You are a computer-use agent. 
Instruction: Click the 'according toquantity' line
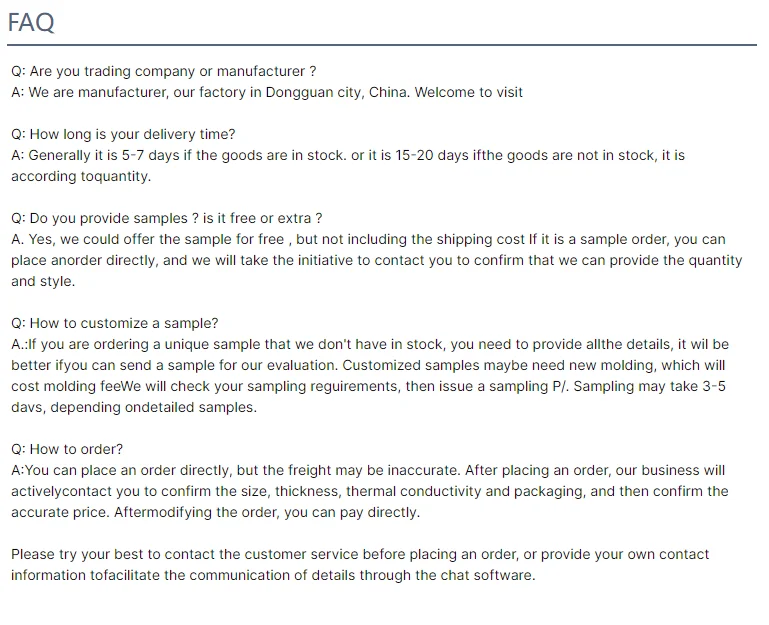[x=81, y=176]
